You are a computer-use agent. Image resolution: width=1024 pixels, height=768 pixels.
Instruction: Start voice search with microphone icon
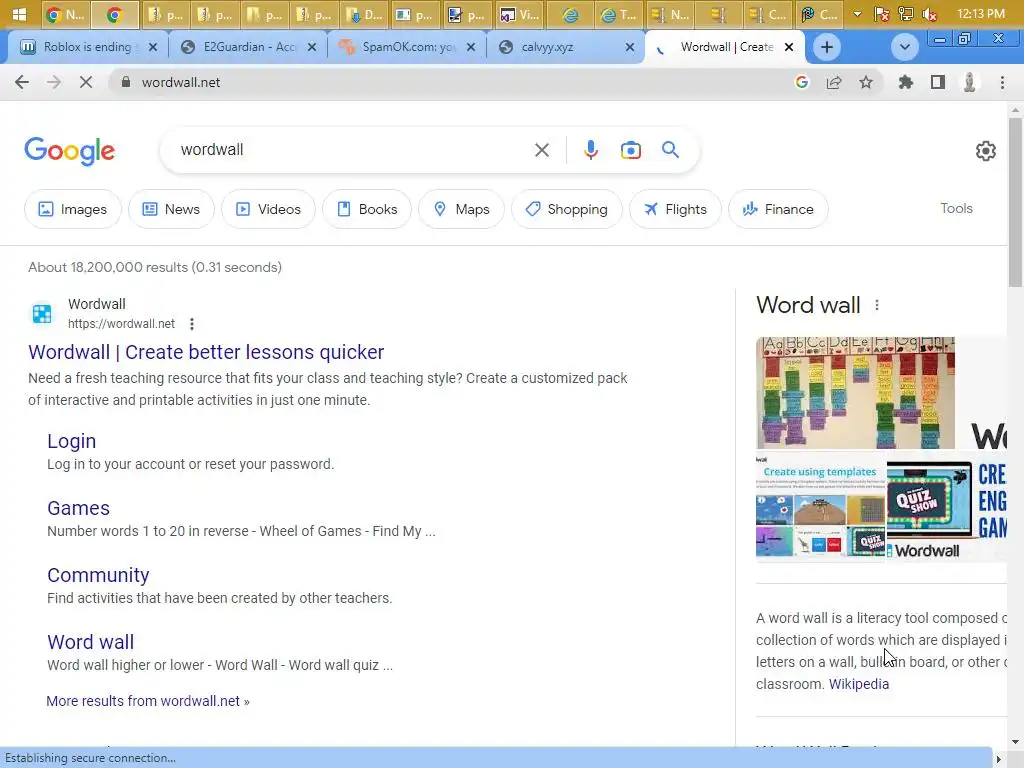(590, 150)
